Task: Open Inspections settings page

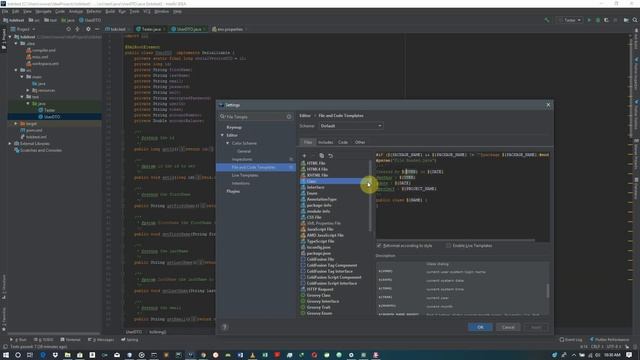Action: coord(242,159)
